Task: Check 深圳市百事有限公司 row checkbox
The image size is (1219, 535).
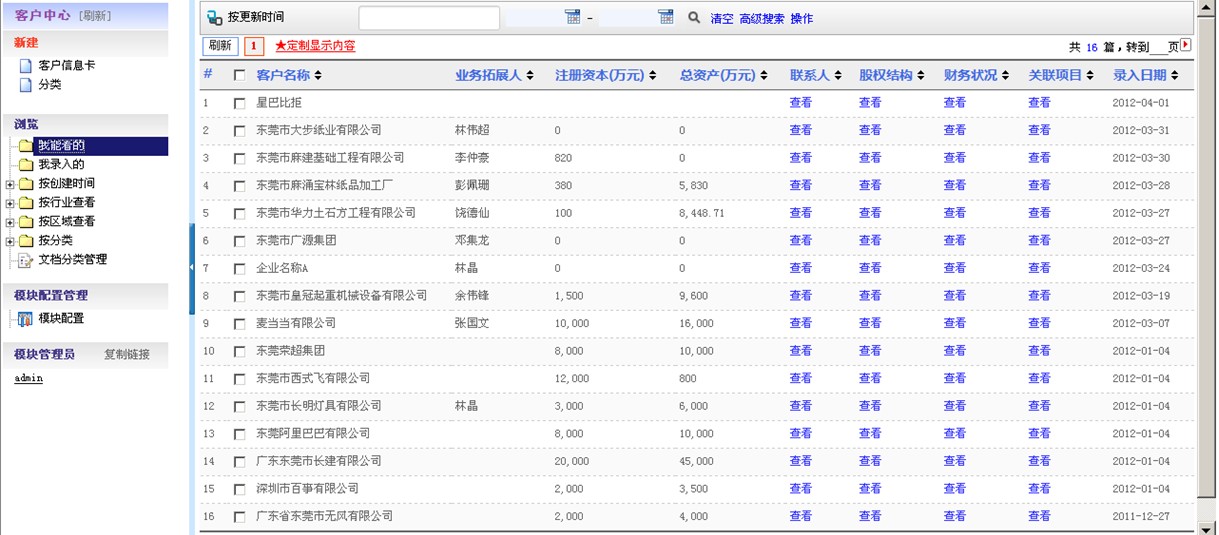Action: coord(239,489)
